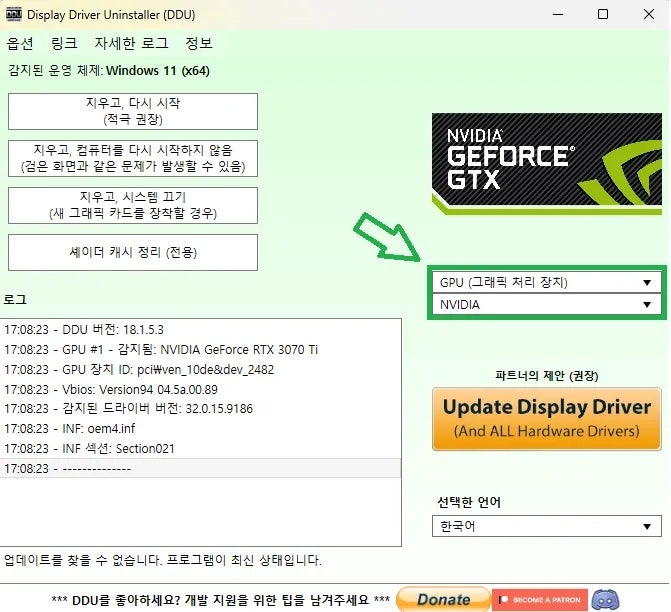This screenshot has width=671, height=612.
Task: Open the 정보 menu
Action: click(199, 43)
